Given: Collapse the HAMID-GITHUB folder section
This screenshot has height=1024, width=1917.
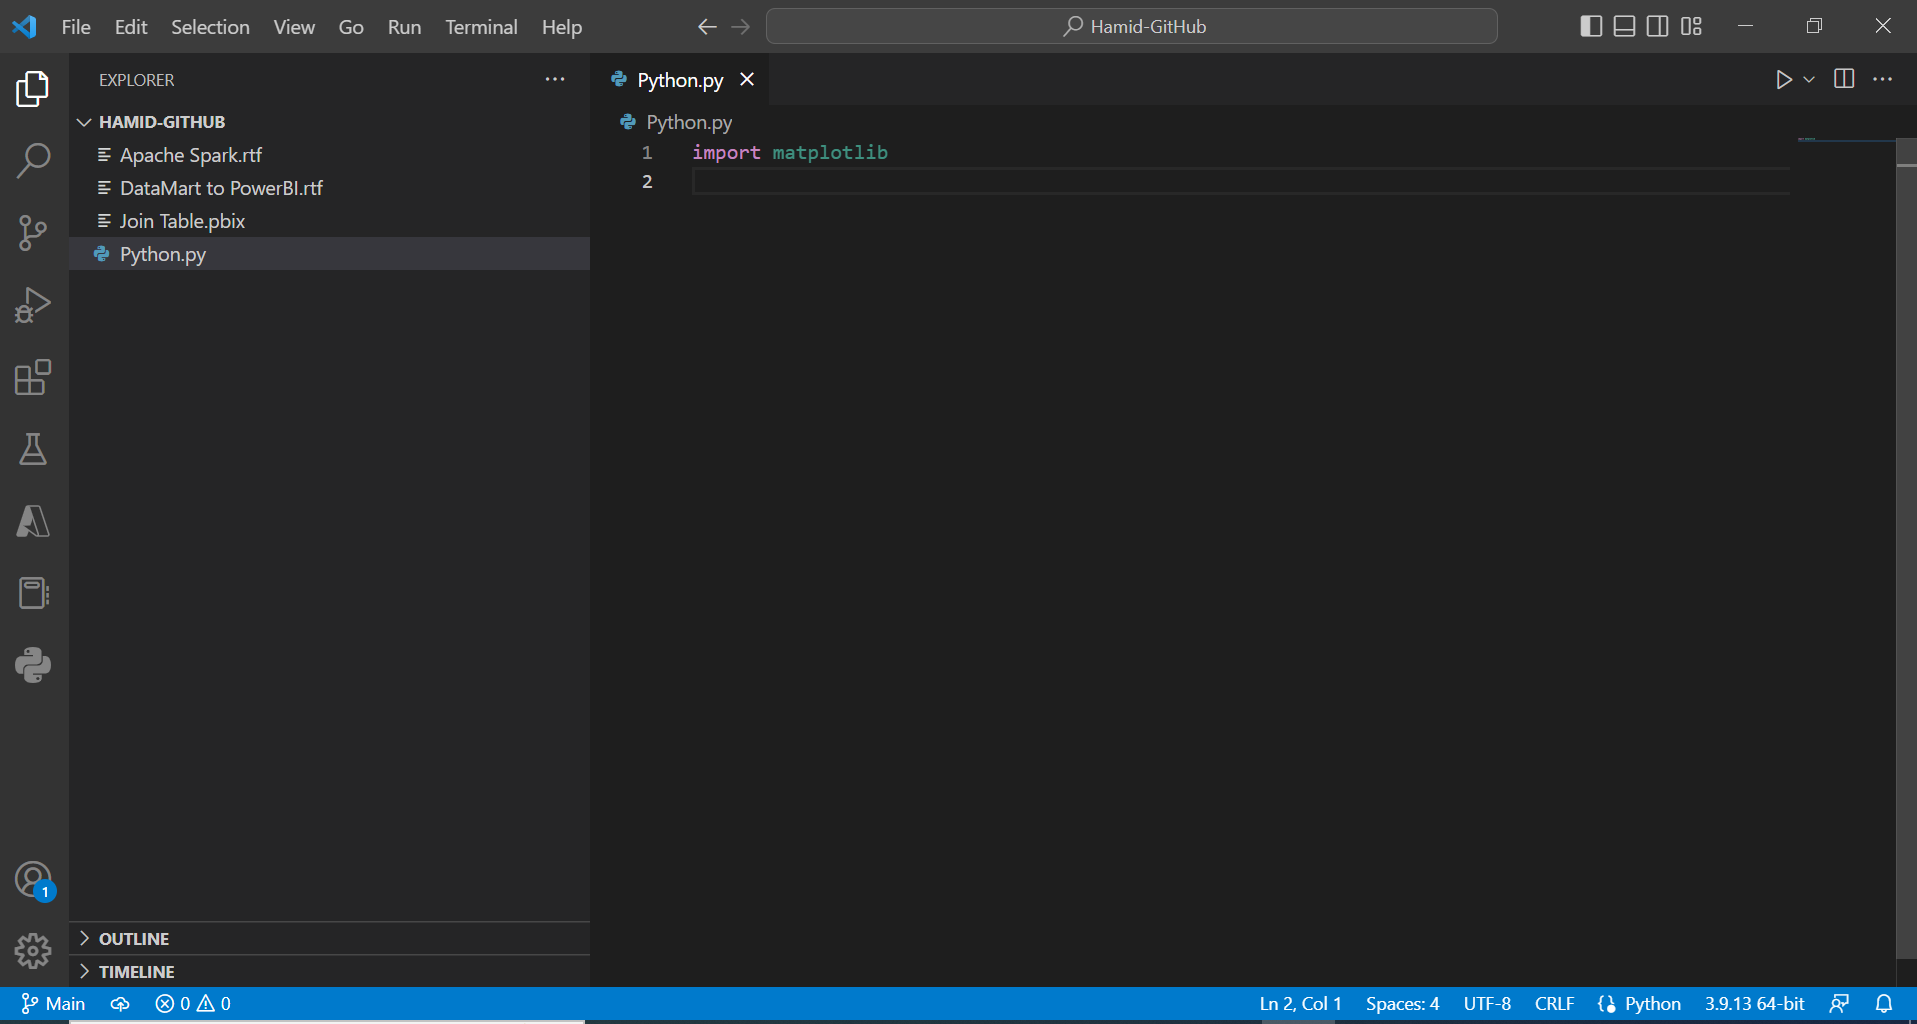Looking at the screenshot, I should tap(330, 122).
